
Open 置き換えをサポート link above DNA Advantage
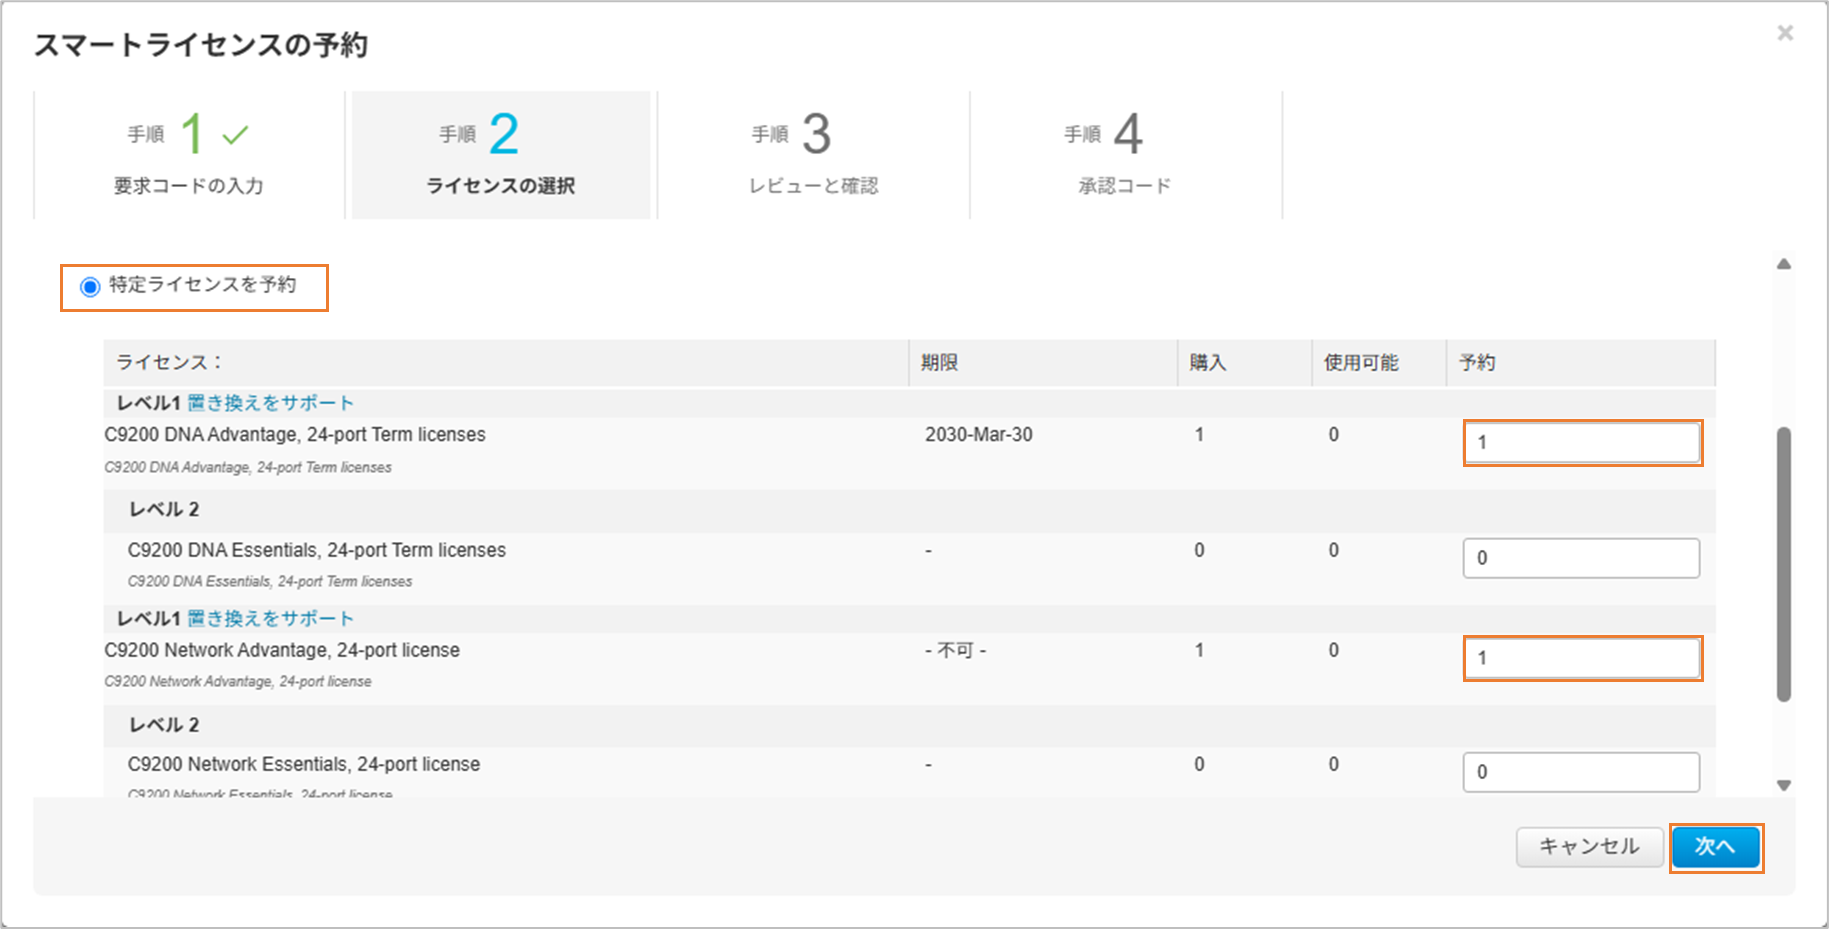[x=270, y=403]
